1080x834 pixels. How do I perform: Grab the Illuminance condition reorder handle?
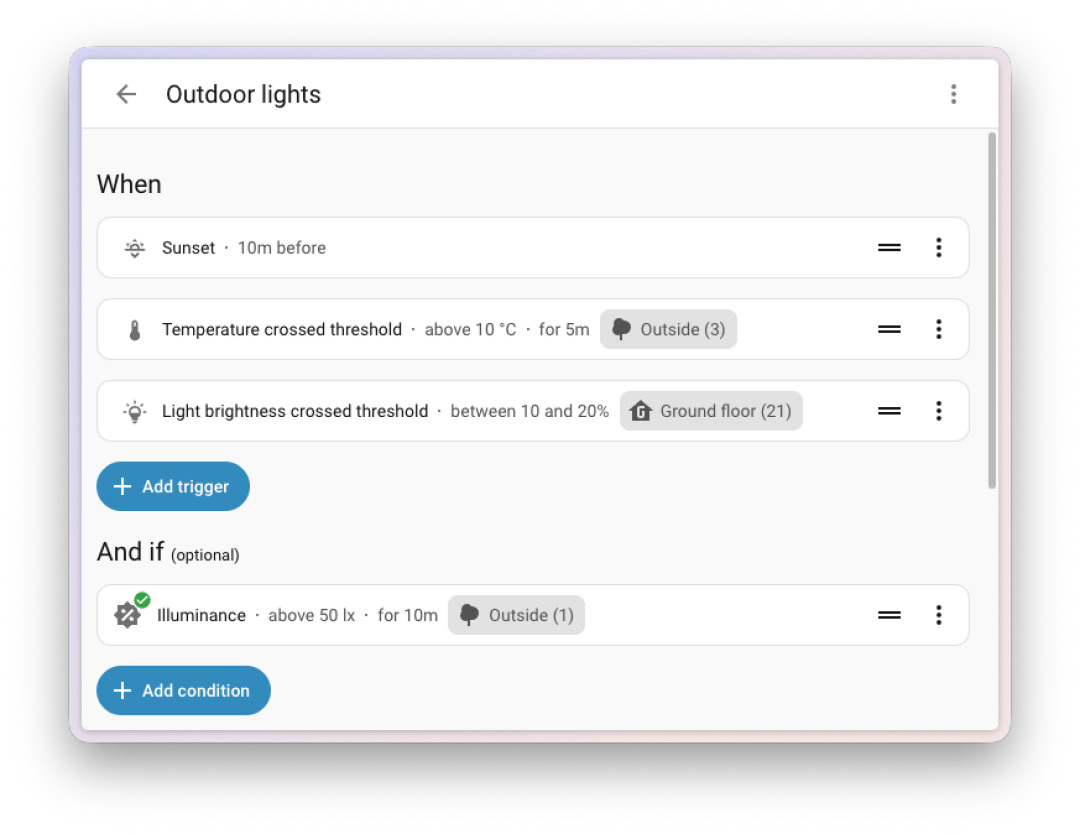pos(889,615)
